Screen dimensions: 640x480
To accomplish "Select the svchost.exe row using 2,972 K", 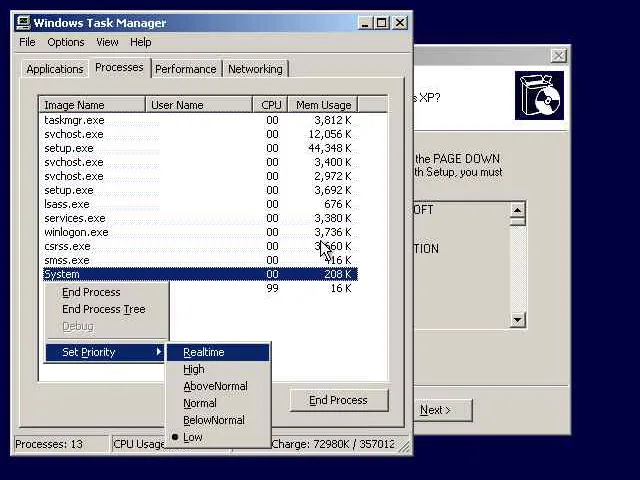I will tap(200, 176).
